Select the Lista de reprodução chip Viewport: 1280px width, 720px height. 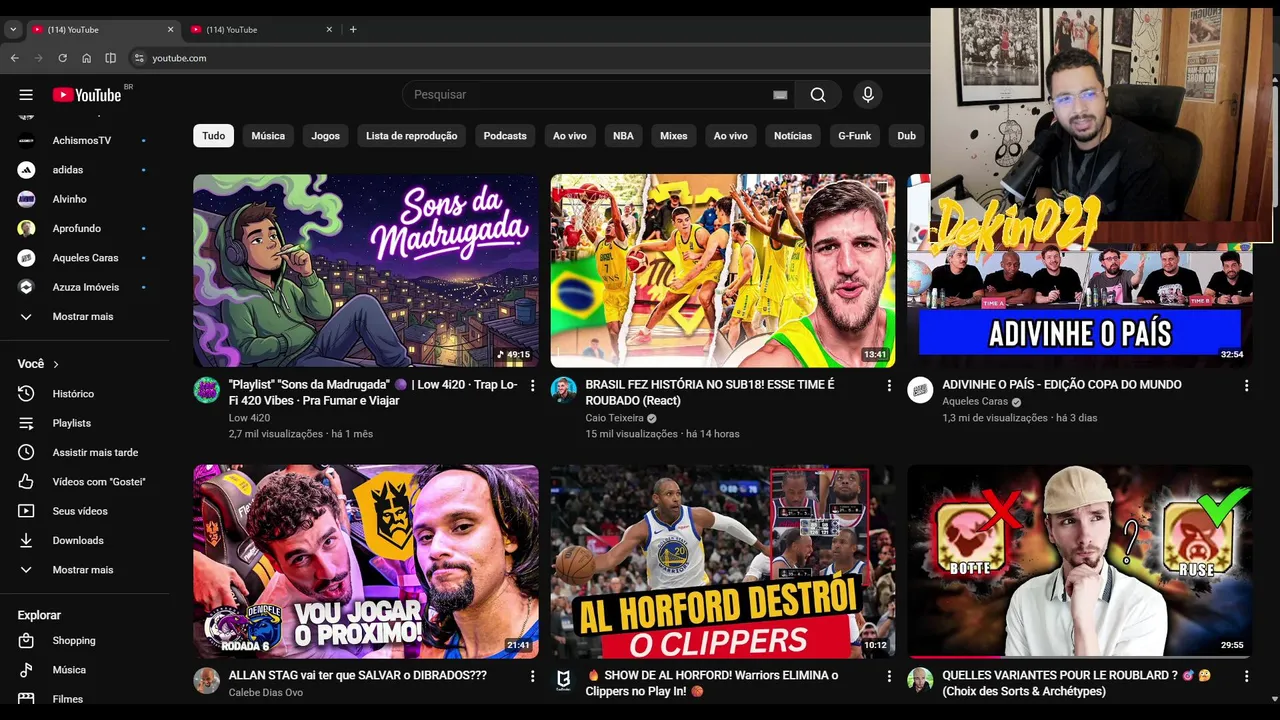pyautogui.click(x=411, y=136)
